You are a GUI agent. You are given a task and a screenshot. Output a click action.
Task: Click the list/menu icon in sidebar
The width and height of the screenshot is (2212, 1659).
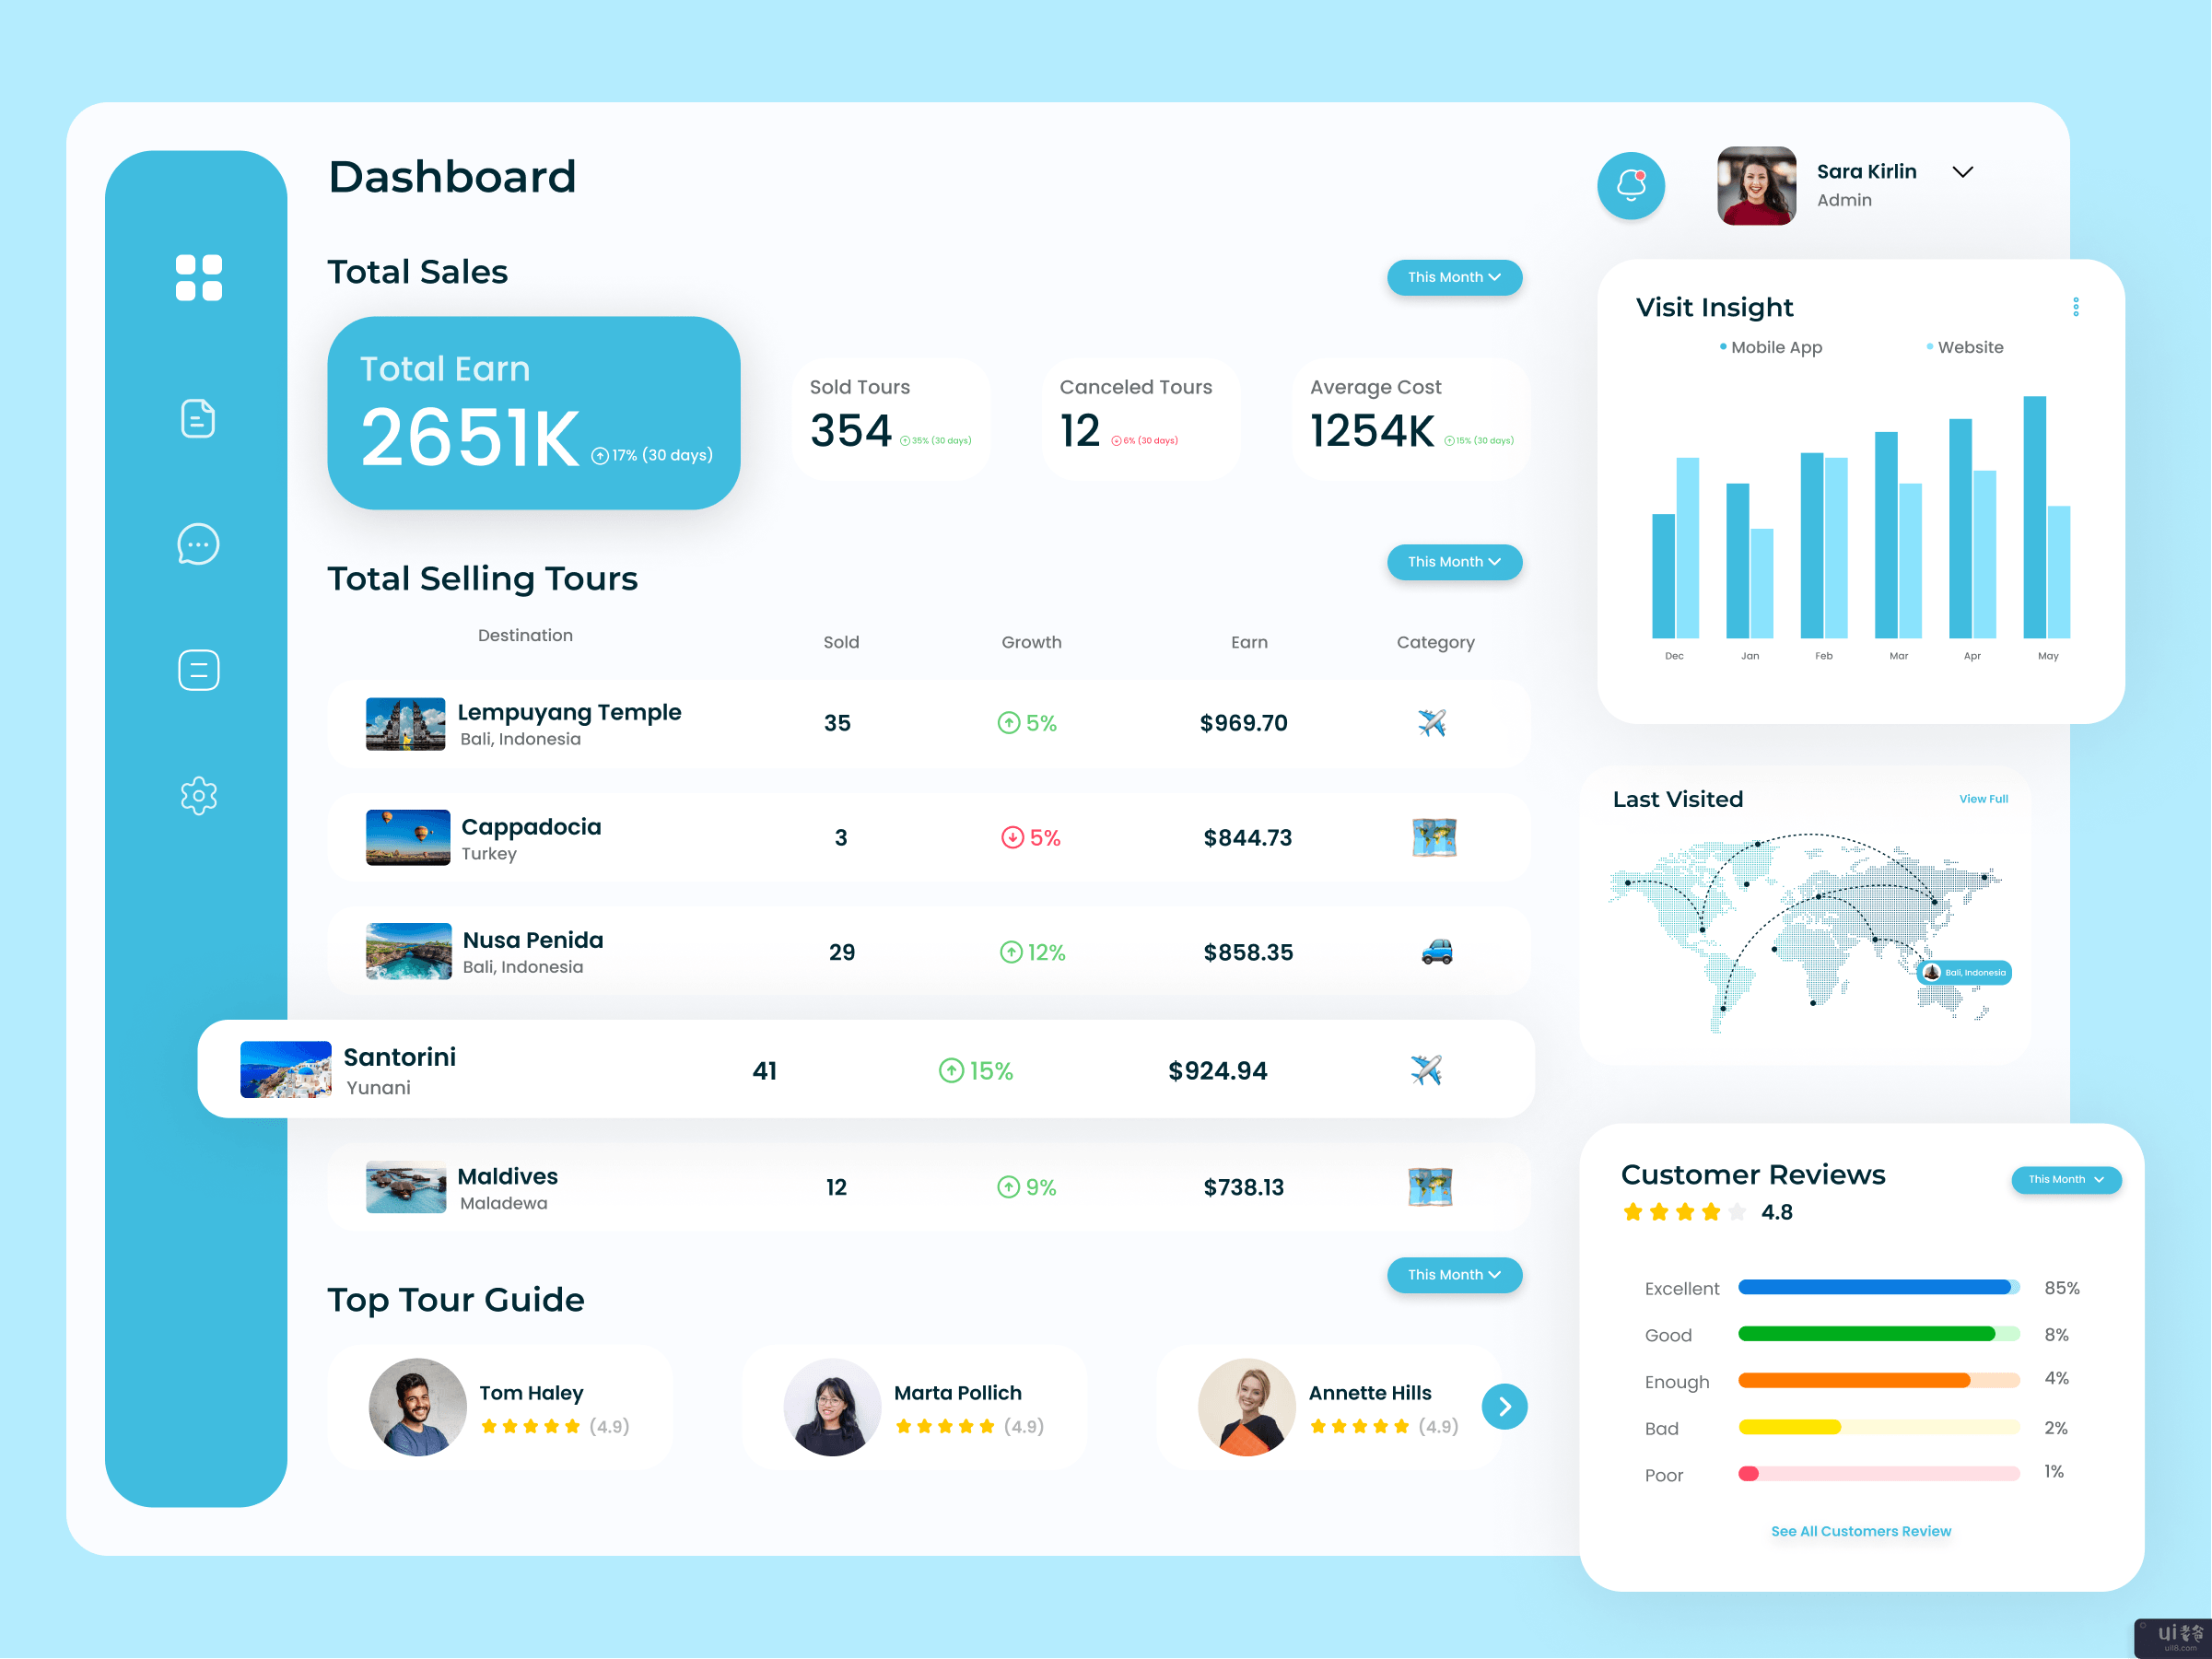click(195, 668)
